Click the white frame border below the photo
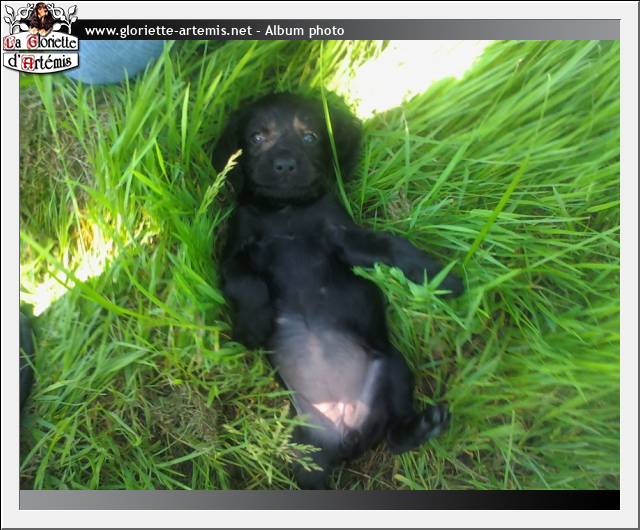Screen dimensions: 640x530 point(320,518)
